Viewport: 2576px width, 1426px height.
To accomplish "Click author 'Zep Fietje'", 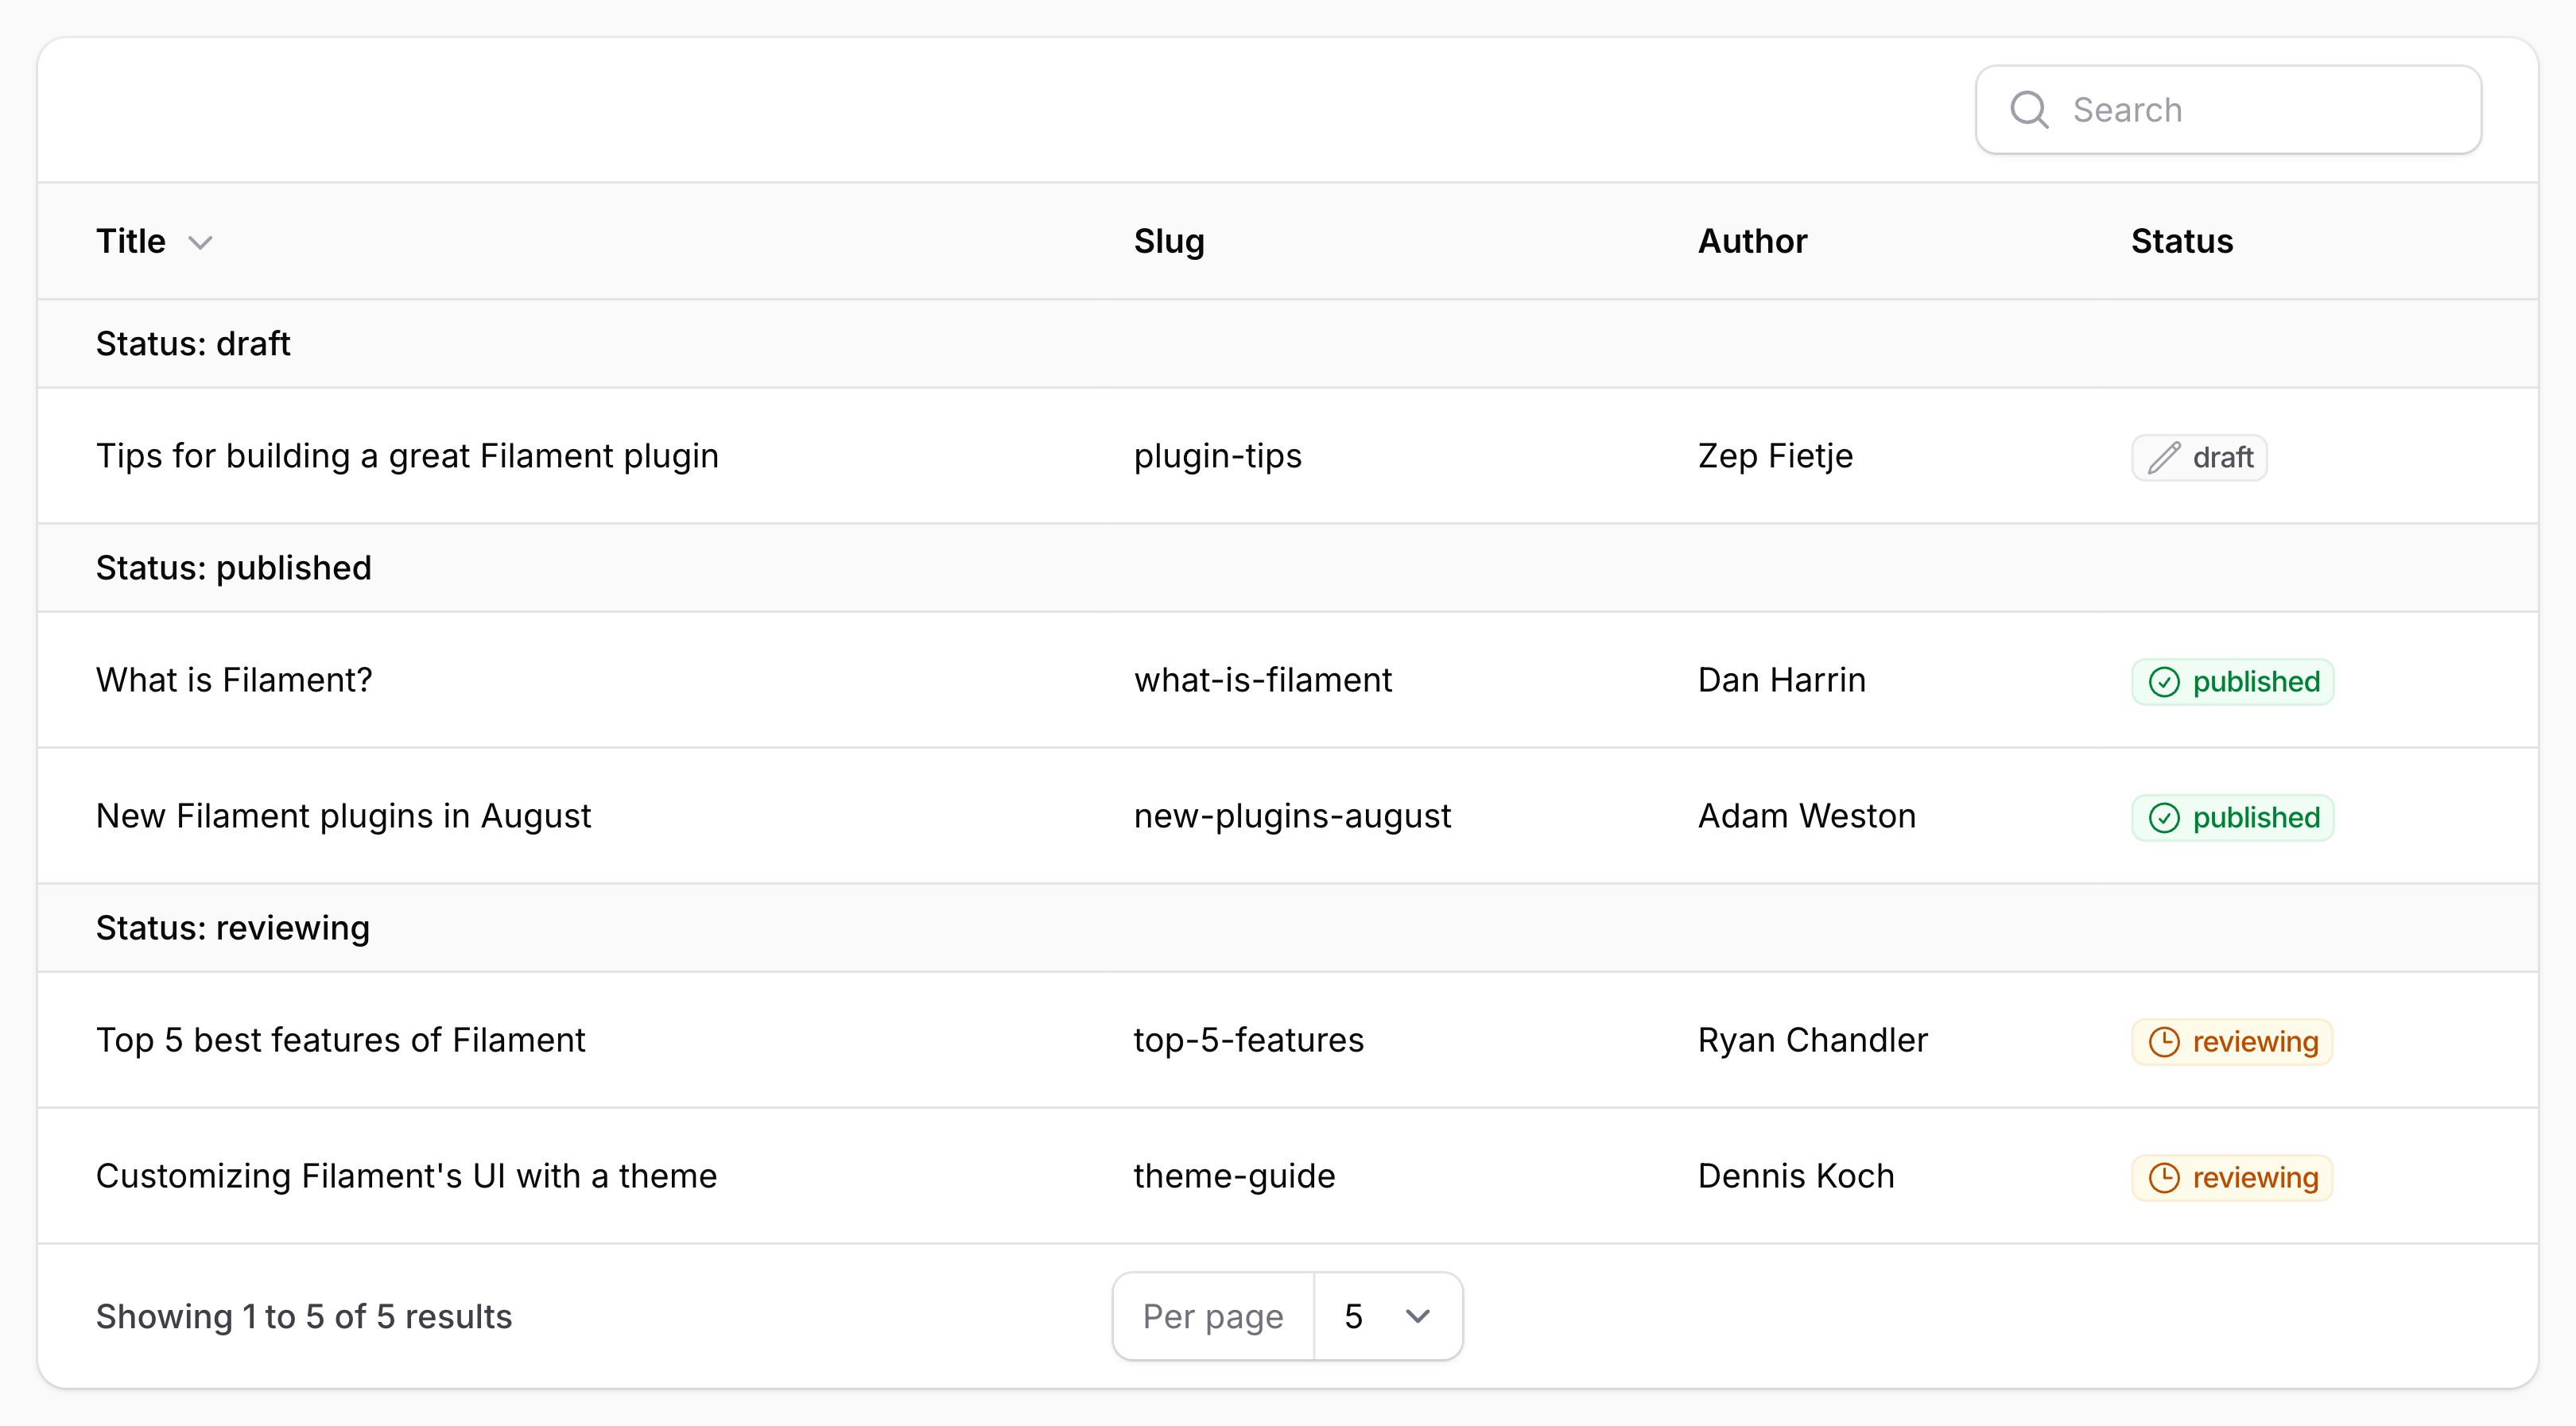I will [1775, 456].
